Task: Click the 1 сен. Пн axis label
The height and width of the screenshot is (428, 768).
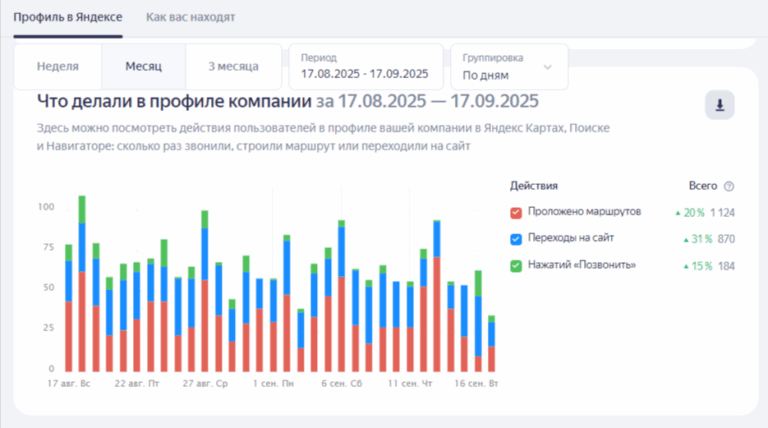Action: pos(273,383)
